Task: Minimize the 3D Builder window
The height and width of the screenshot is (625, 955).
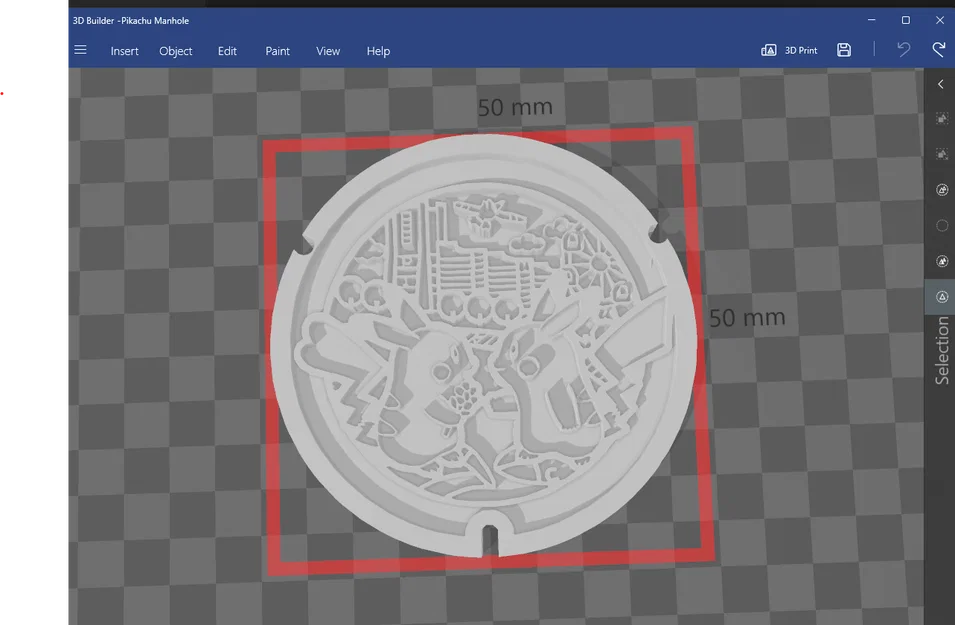Action: (x=872, y=20)
